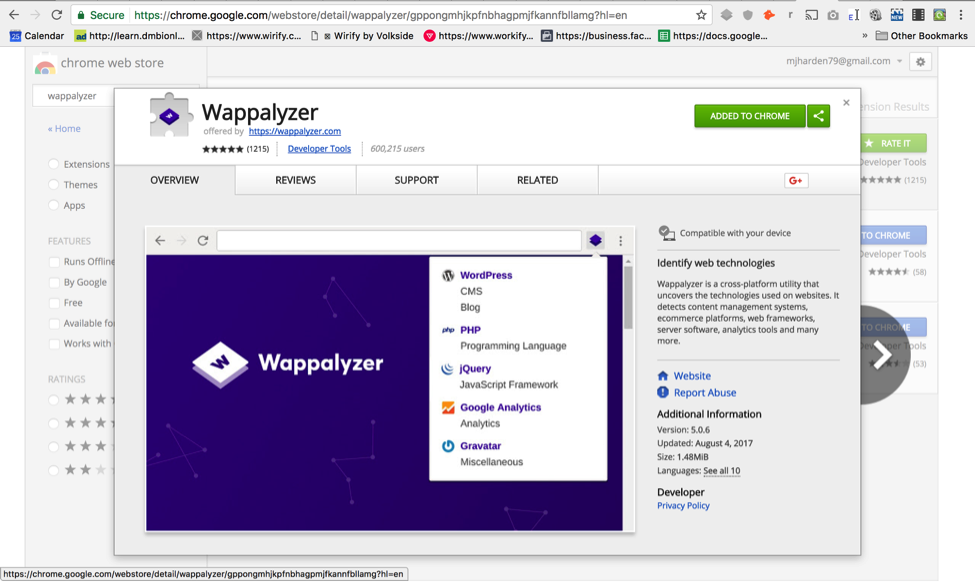The width and height of the screenshot is (975, 582).
Task: Close the Wappalyzer detail dialog
Action: pyautogui.click(x=846, y=103)
